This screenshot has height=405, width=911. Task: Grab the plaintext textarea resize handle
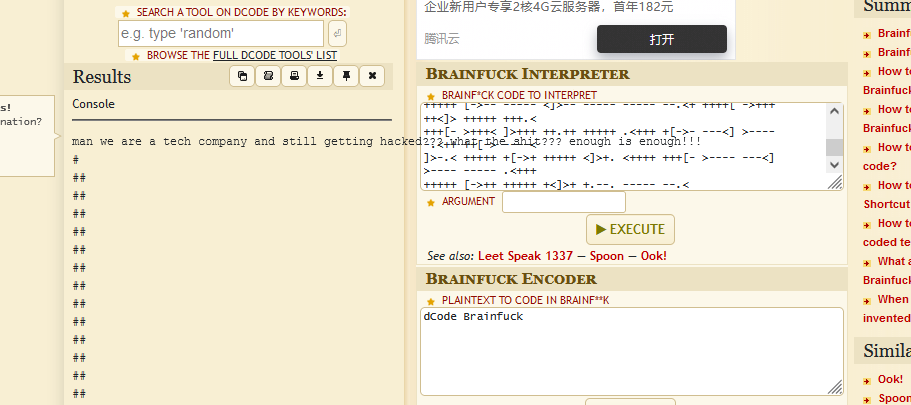(x=835, y=388)
